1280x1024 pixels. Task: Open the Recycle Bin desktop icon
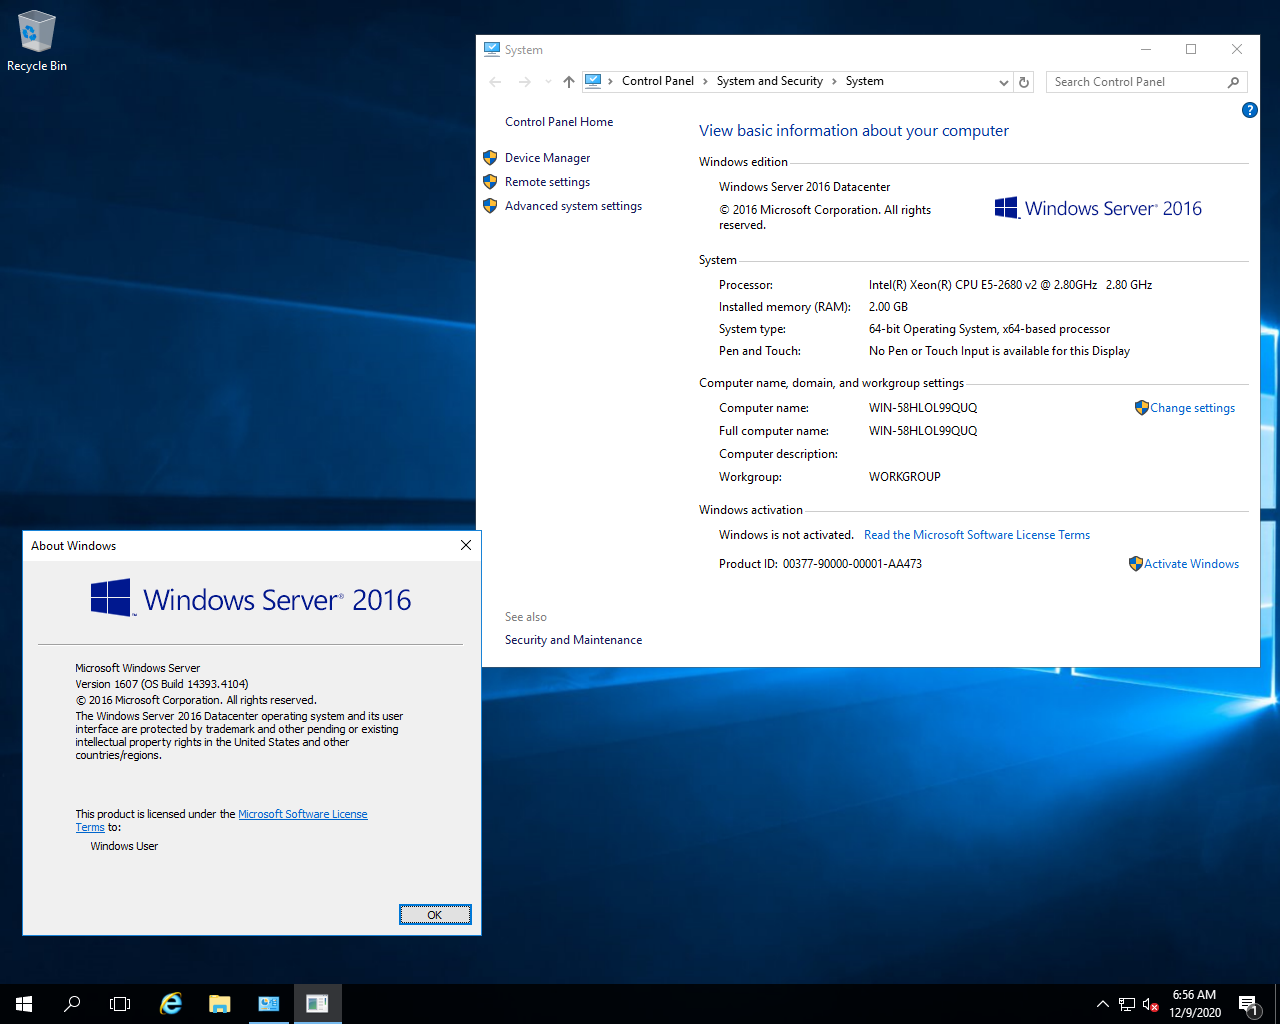click(x=36, y=41)
